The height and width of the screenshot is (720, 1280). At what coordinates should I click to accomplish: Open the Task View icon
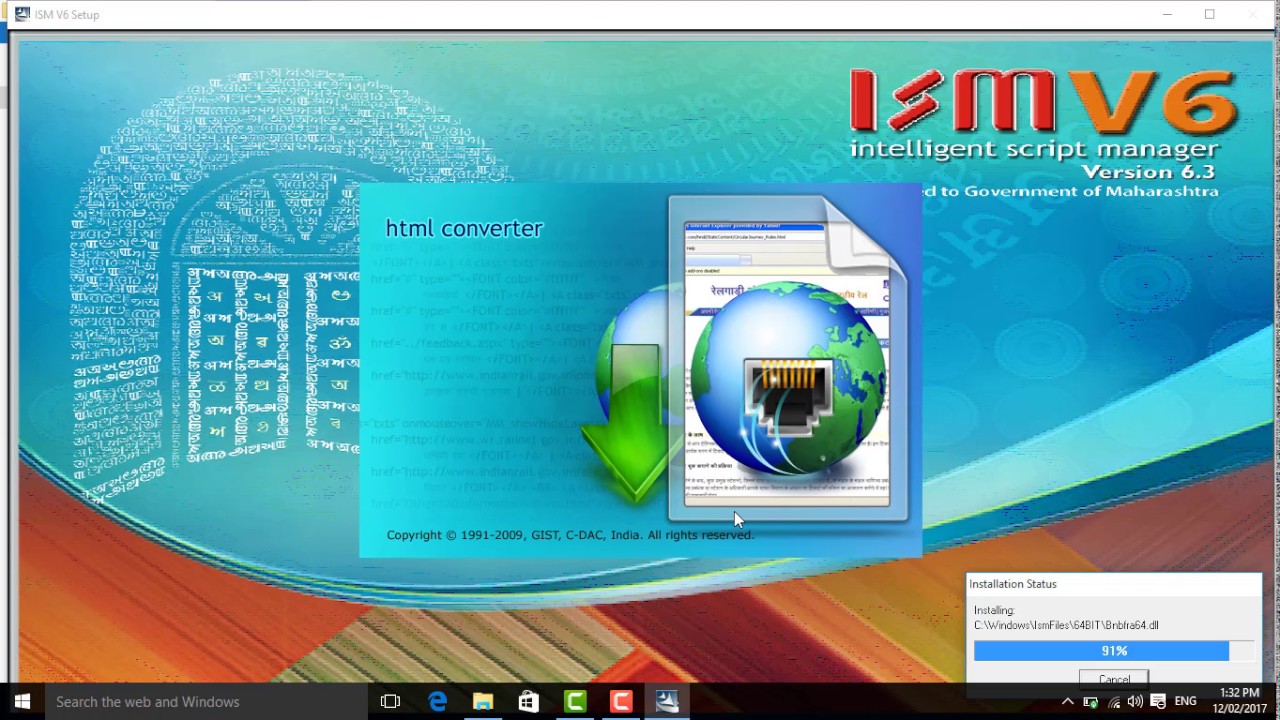(x=390, y=702)
